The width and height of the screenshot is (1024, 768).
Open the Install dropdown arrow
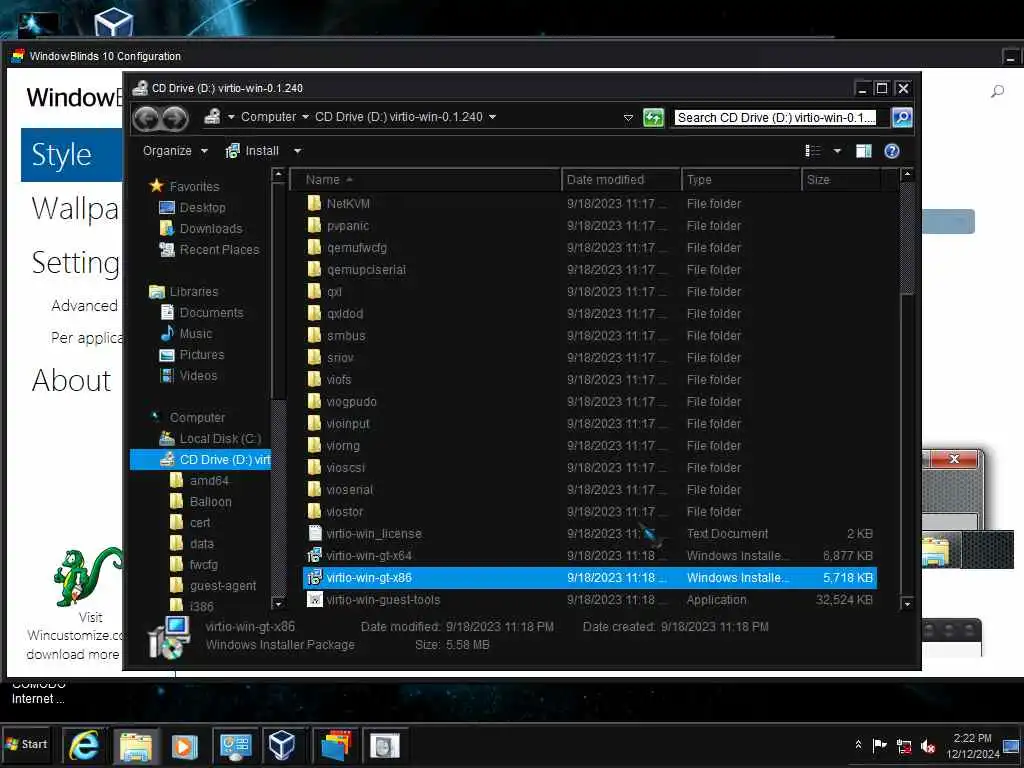point(298,151)
